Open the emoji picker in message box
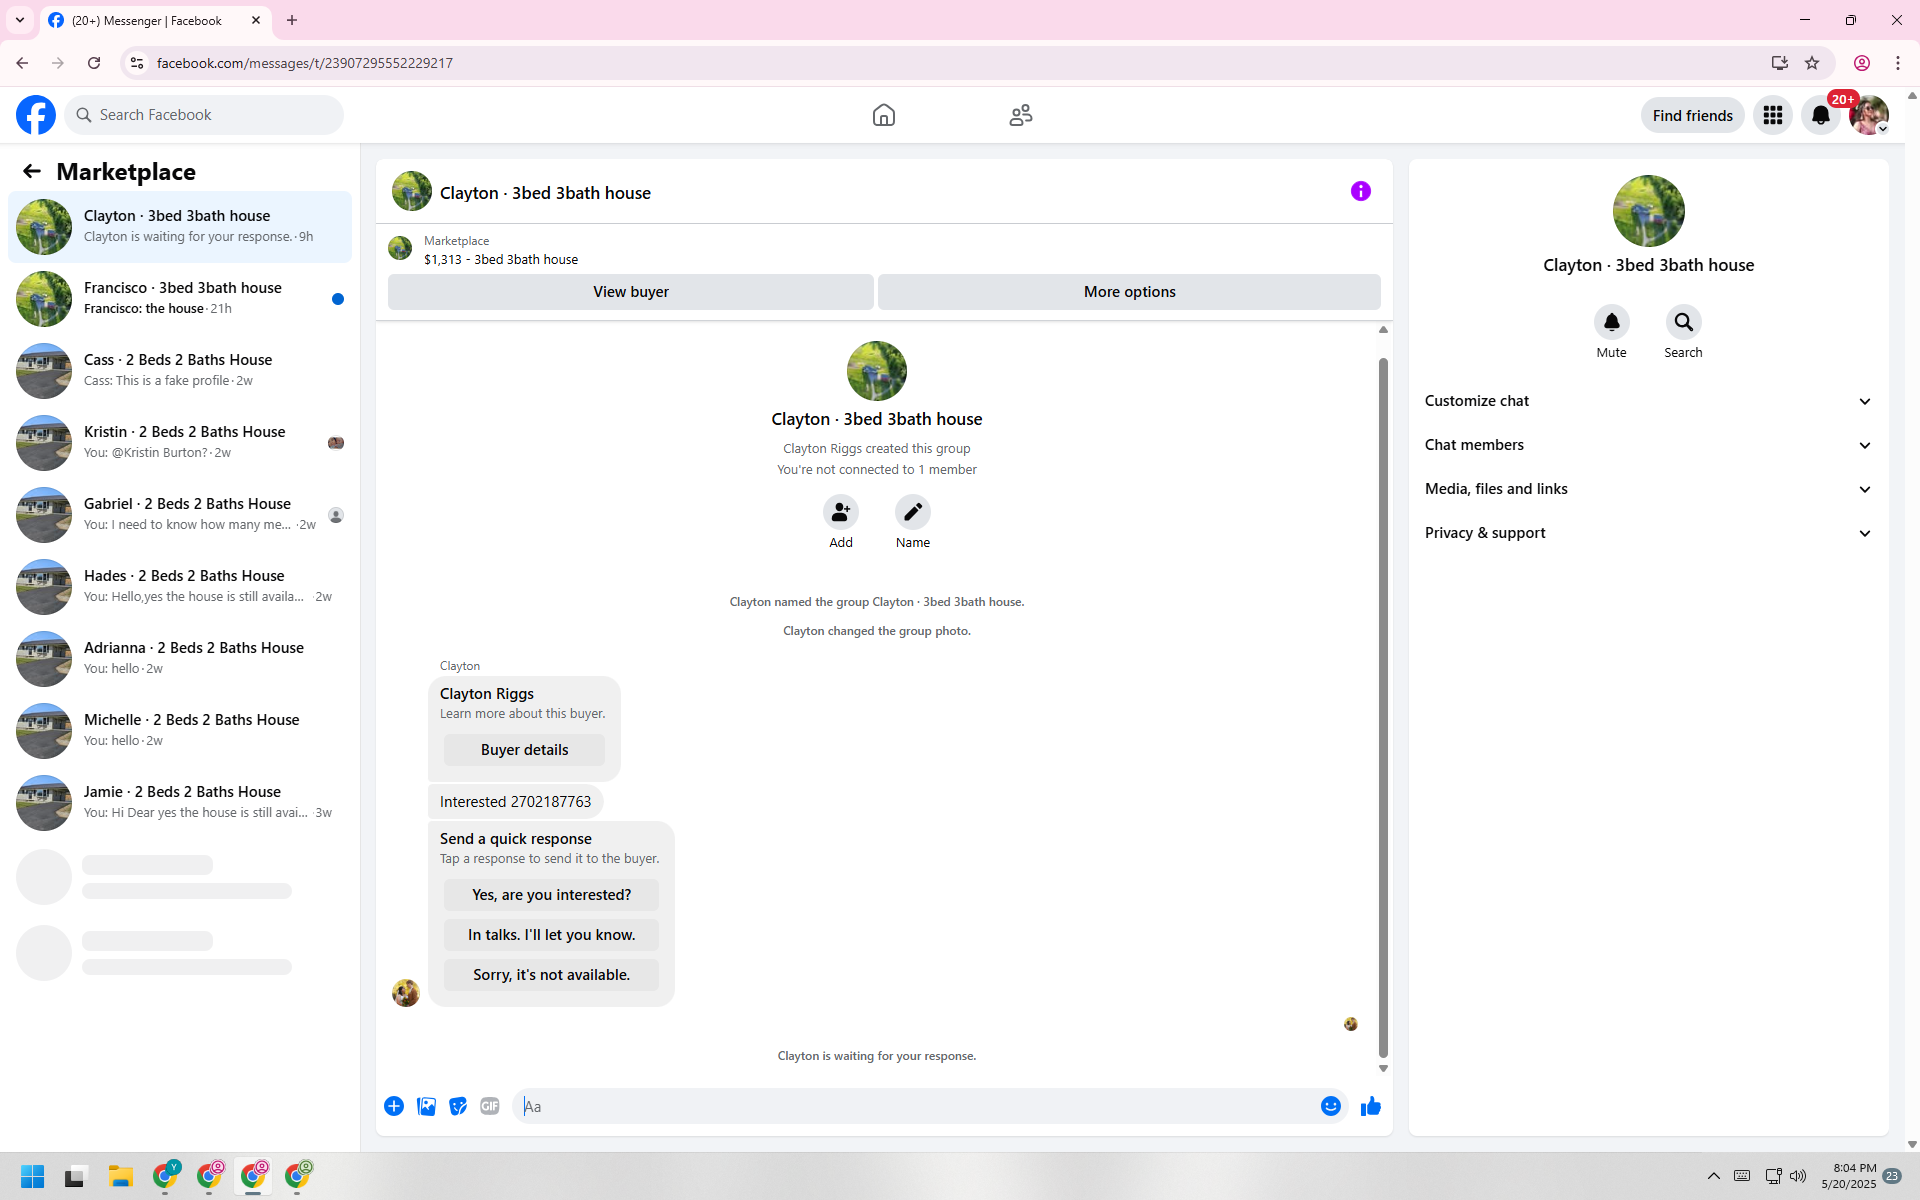The image size is (1920, 1200). (1330, 1106)
